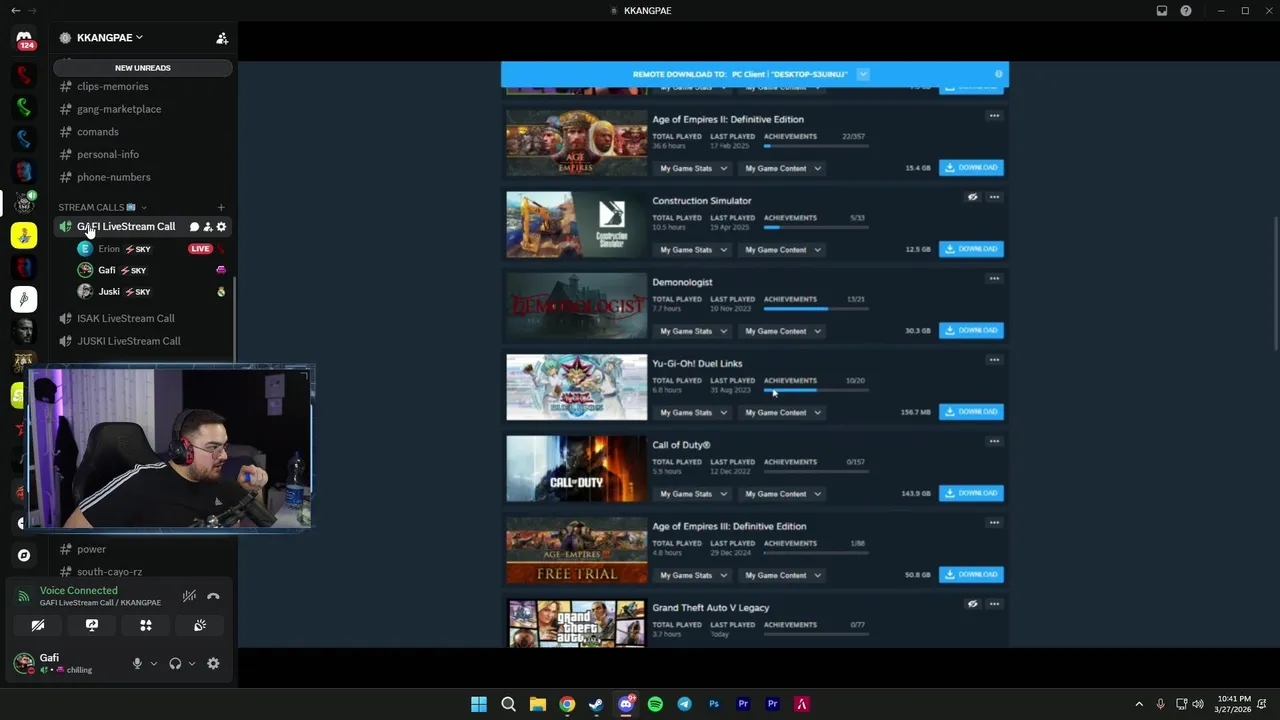
Task: Download Construction Simulator
Action: click(x=971, y=249)
